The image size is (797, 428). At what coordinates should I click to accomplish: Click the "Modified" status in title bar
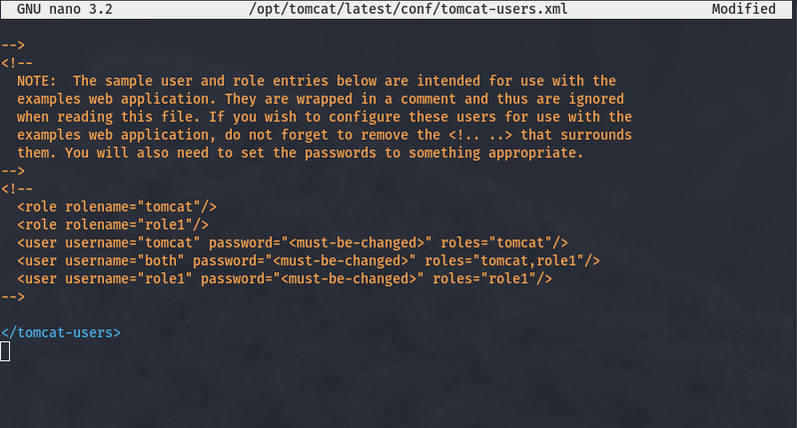click(743, 9)
